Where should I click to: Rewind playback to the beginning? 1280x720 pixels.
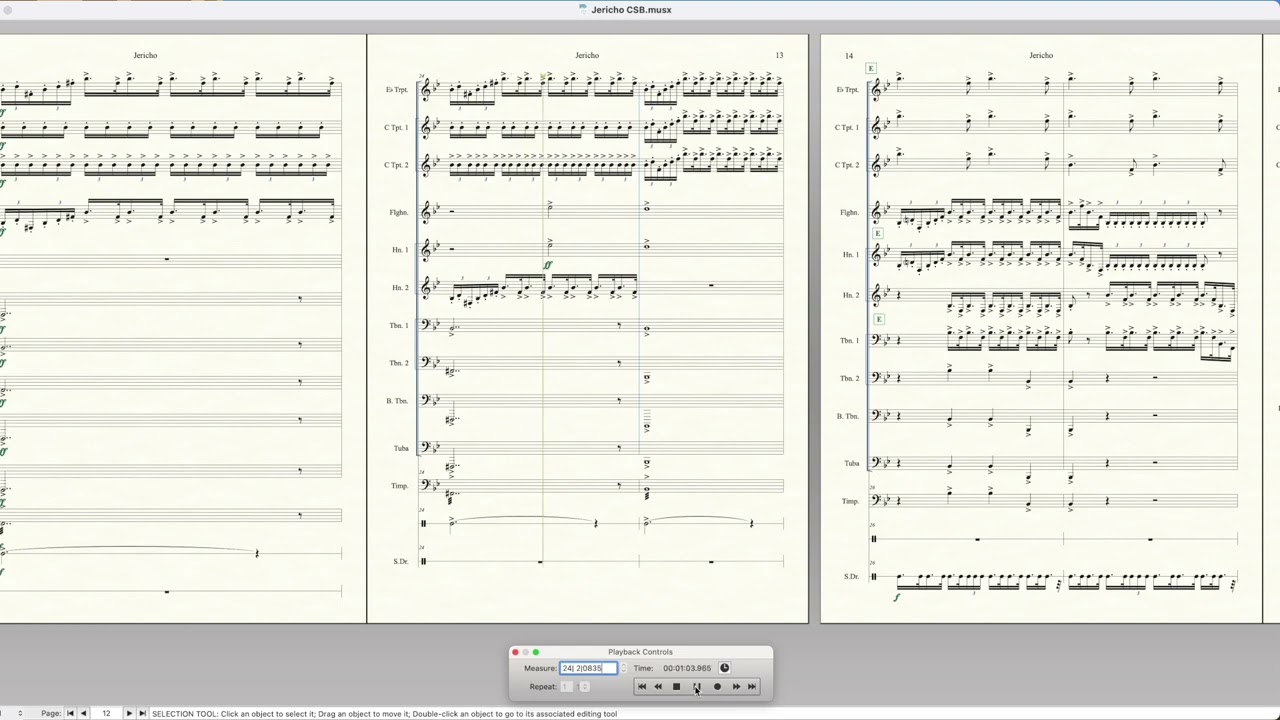point(642,687)
